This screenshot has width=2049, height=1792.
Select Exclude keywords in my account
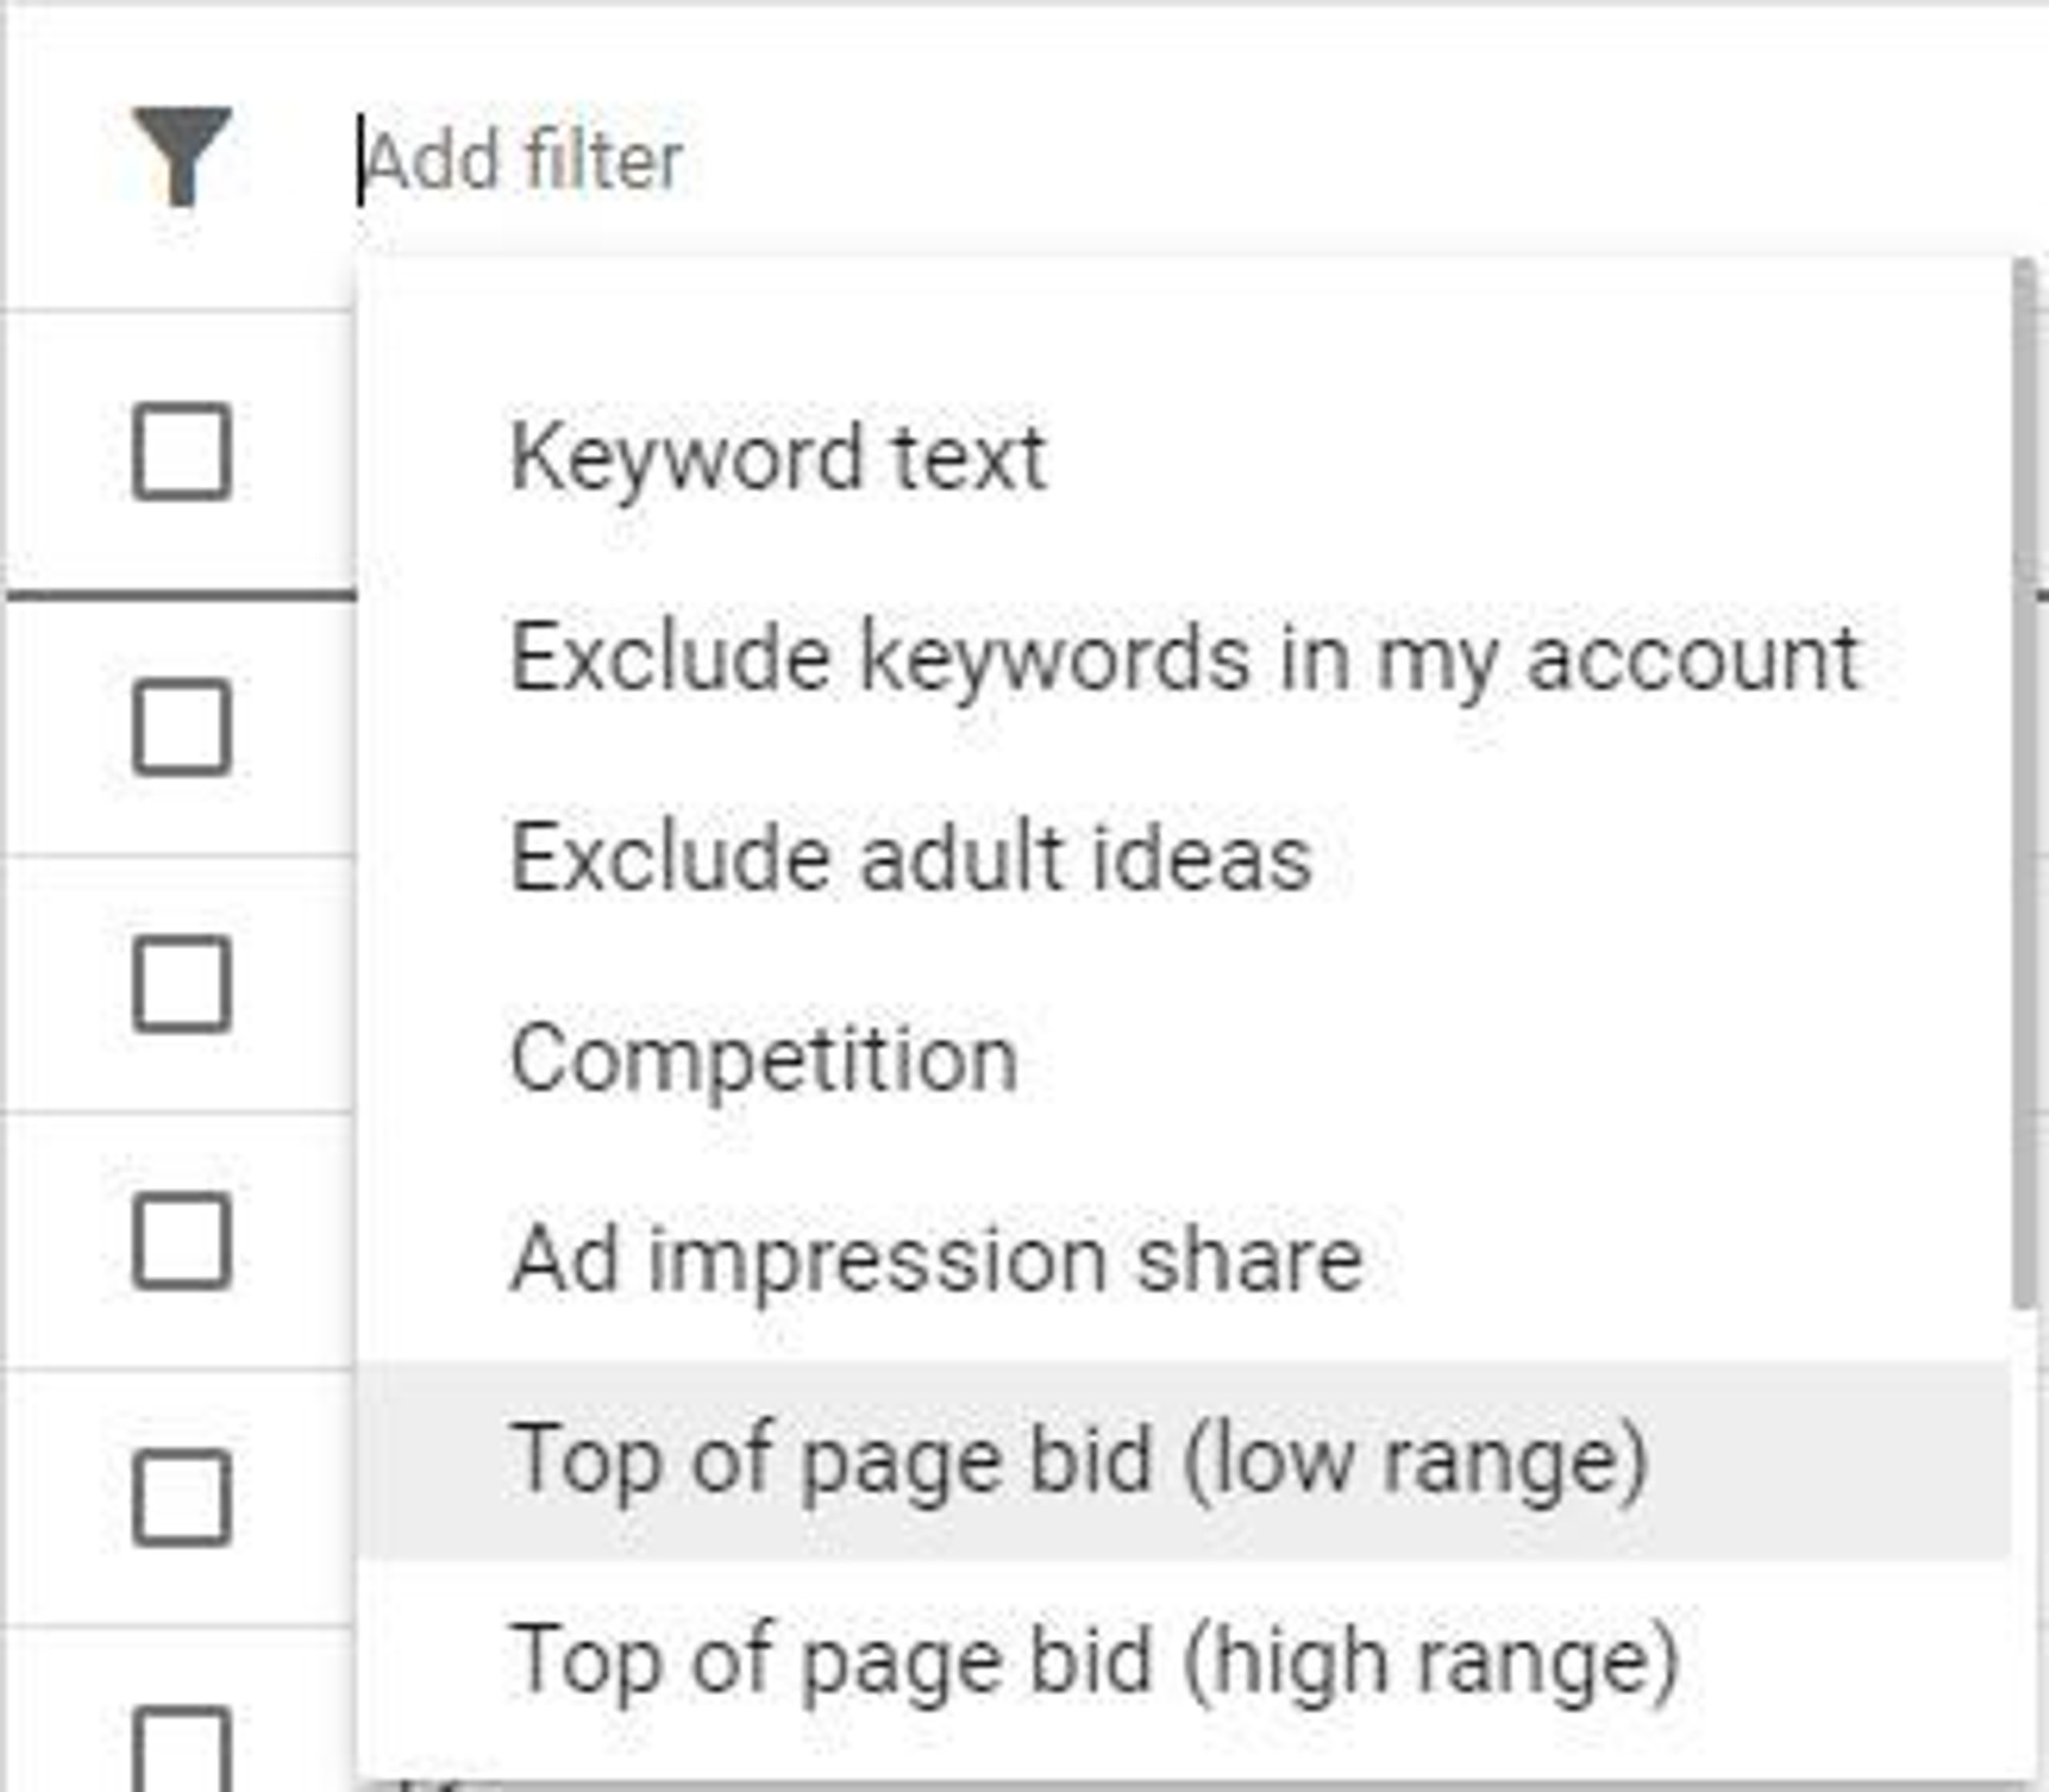1184,657
